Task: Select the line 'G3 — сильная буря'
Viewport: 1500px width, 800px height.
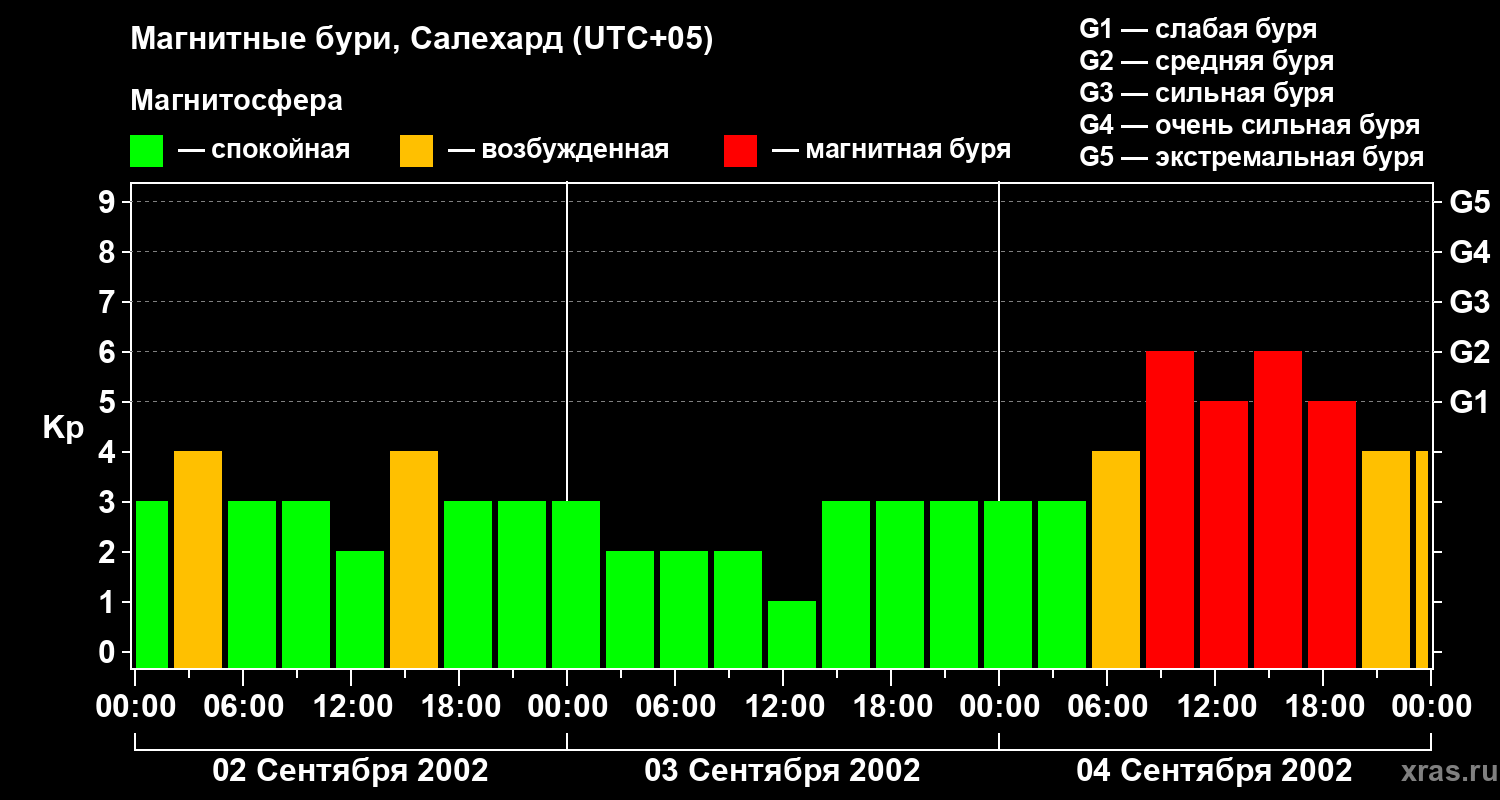Action: [1207, 93]
